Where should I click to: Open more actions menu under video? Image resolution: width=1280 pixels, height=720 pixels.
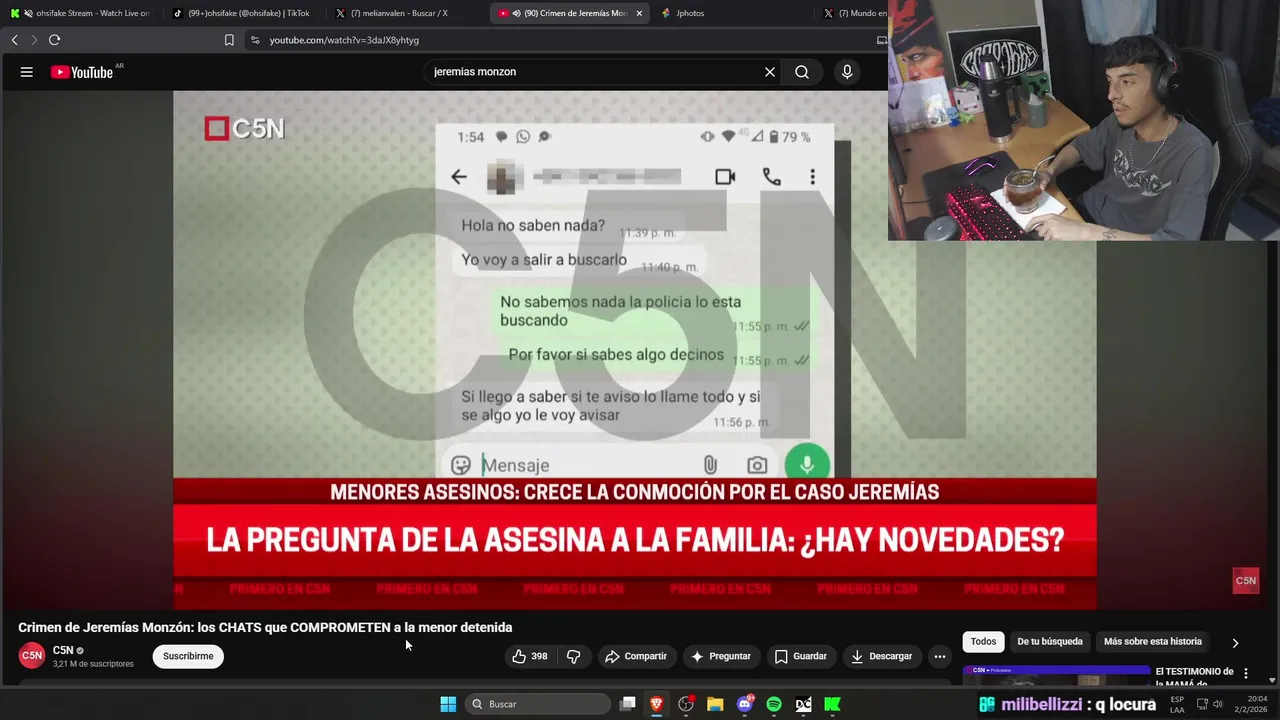[940, 656]
